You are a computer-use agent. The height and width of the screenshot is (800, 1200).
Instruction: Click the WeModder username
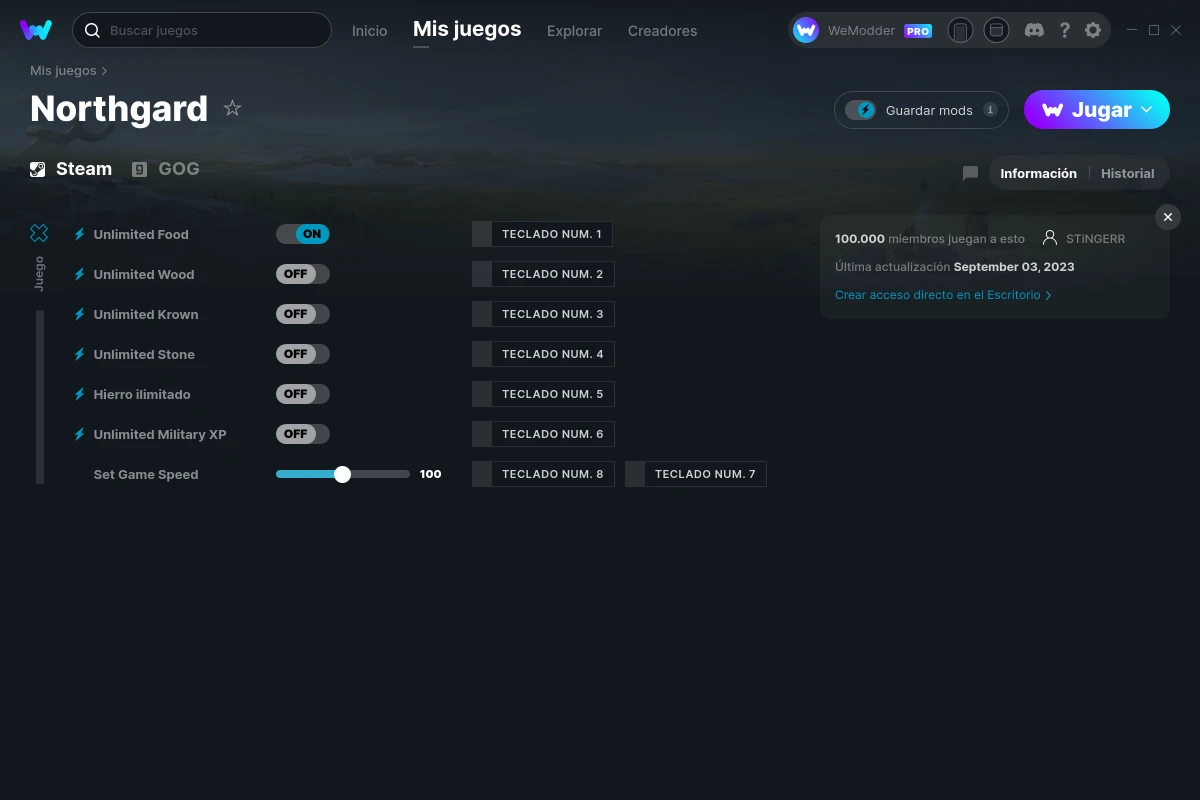(861, 31)
